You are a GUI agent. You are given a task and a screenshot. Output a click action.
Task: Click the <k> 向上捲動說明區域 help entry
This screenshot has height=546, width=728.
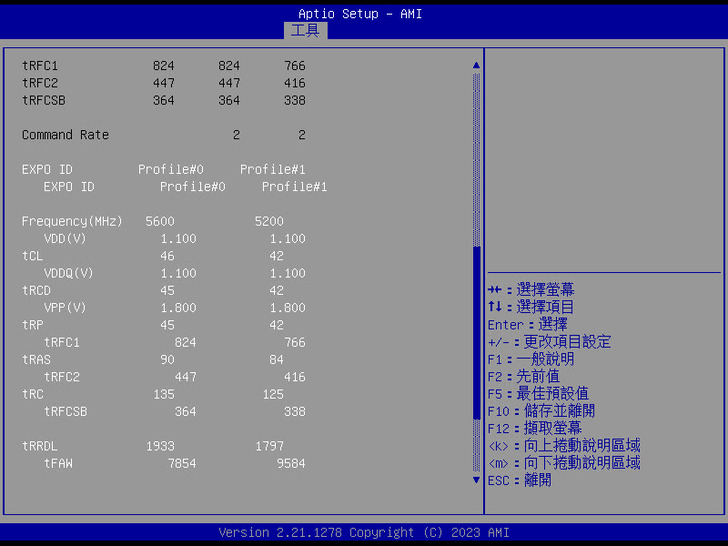[x=564, y=446]
